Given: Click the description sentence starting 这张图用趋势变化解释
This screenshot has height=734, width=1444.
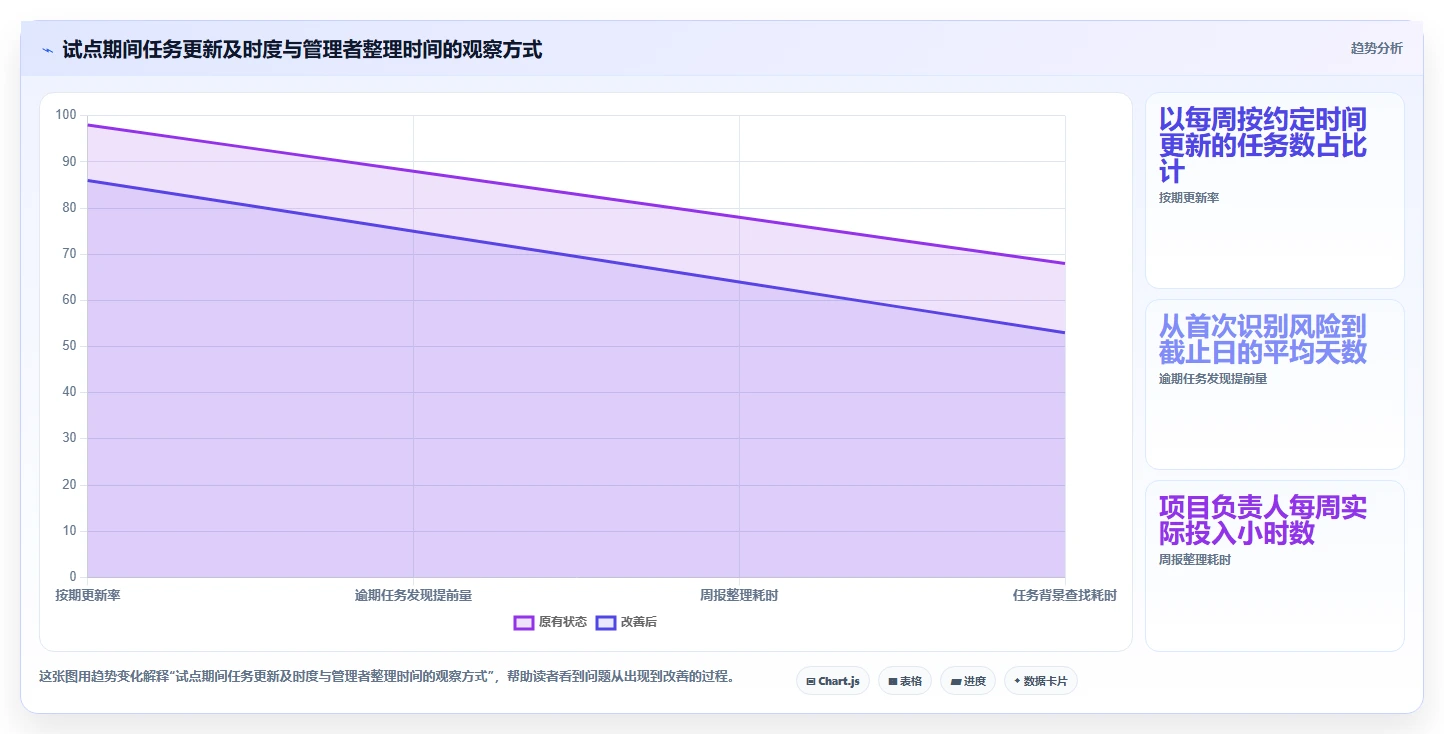Looking at the screenshot, I should (x=387, y=676).
